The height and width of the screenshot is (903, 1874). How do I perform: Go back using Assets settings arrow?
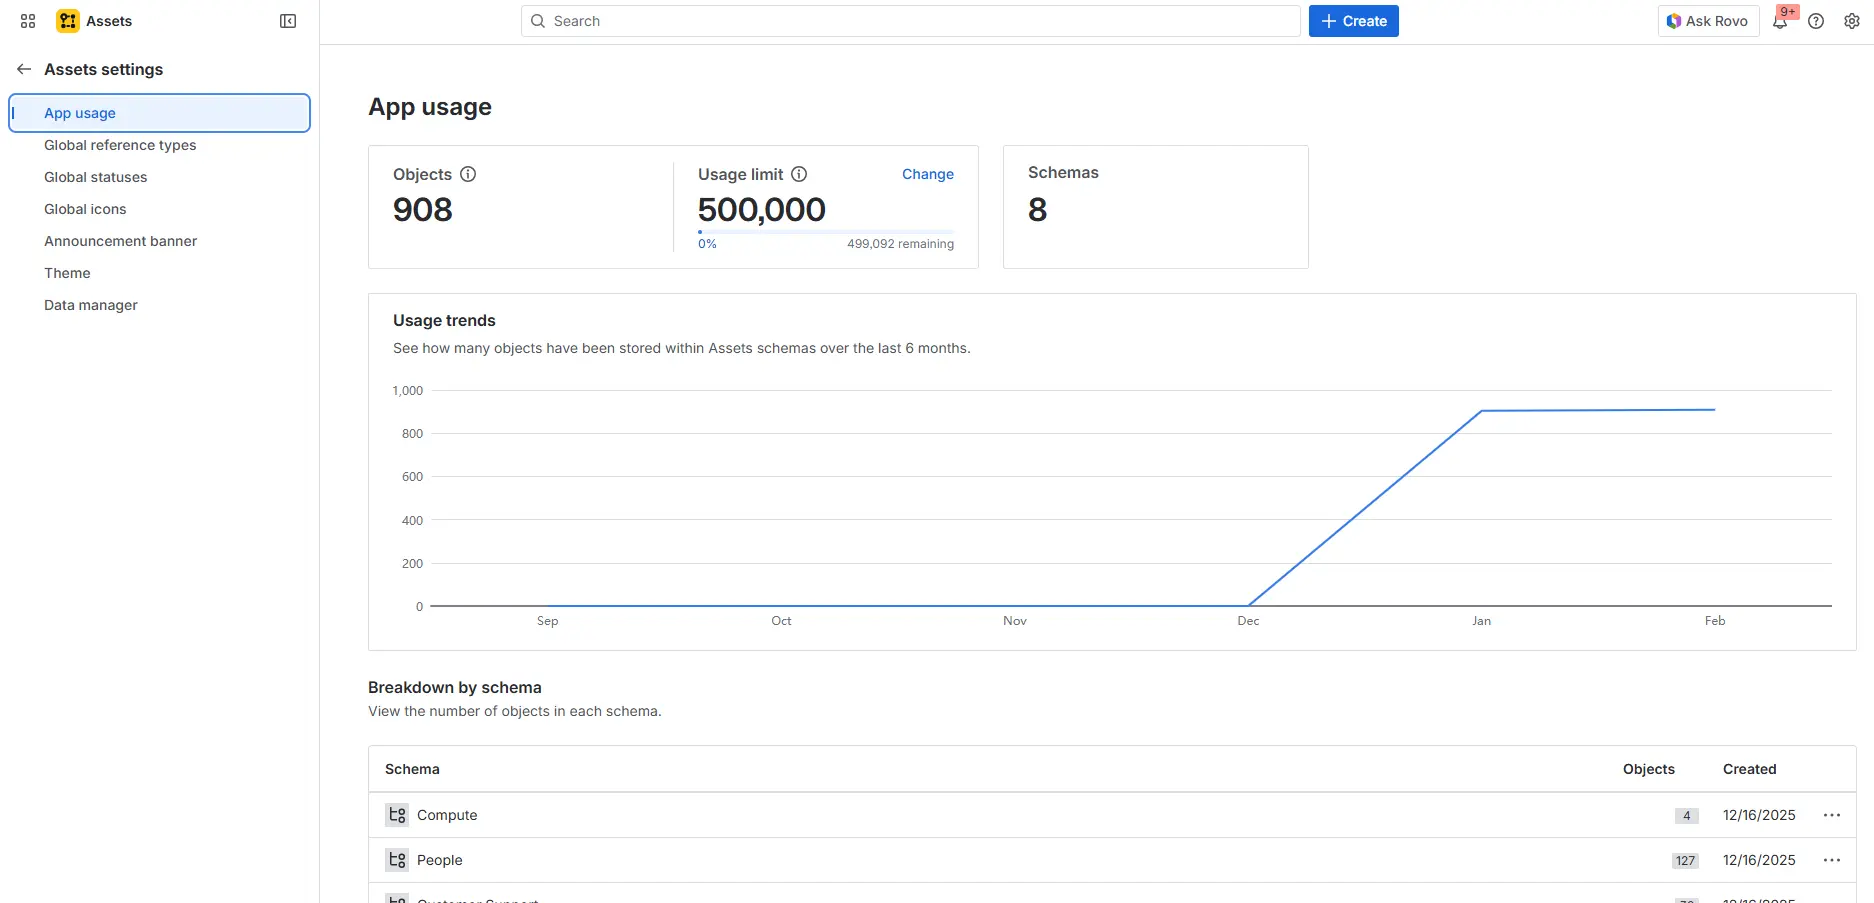pos(24,69)
